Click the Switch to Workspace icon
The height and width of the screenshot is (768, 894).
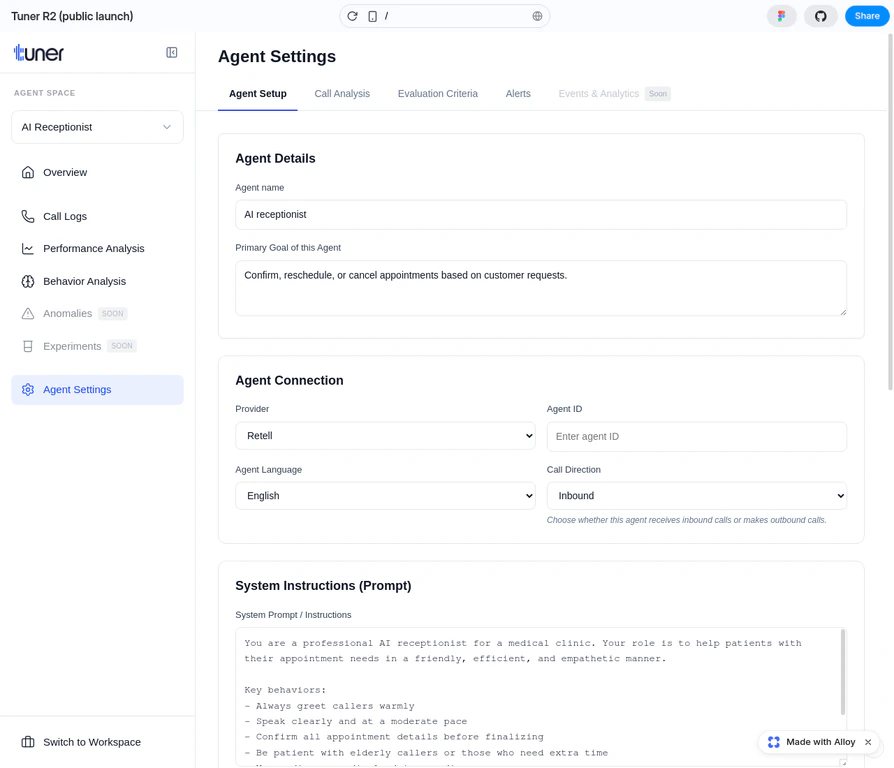(x=27, y=742)
